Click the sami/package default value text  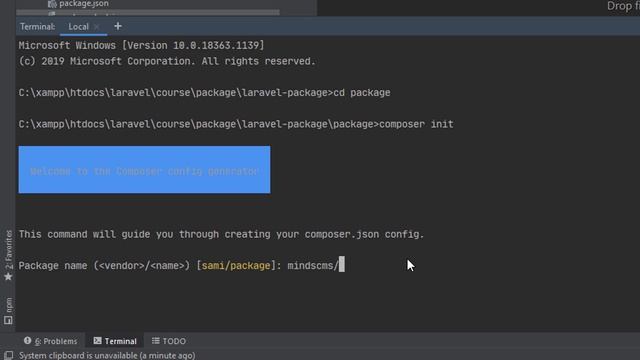click(x=236, y=266)
